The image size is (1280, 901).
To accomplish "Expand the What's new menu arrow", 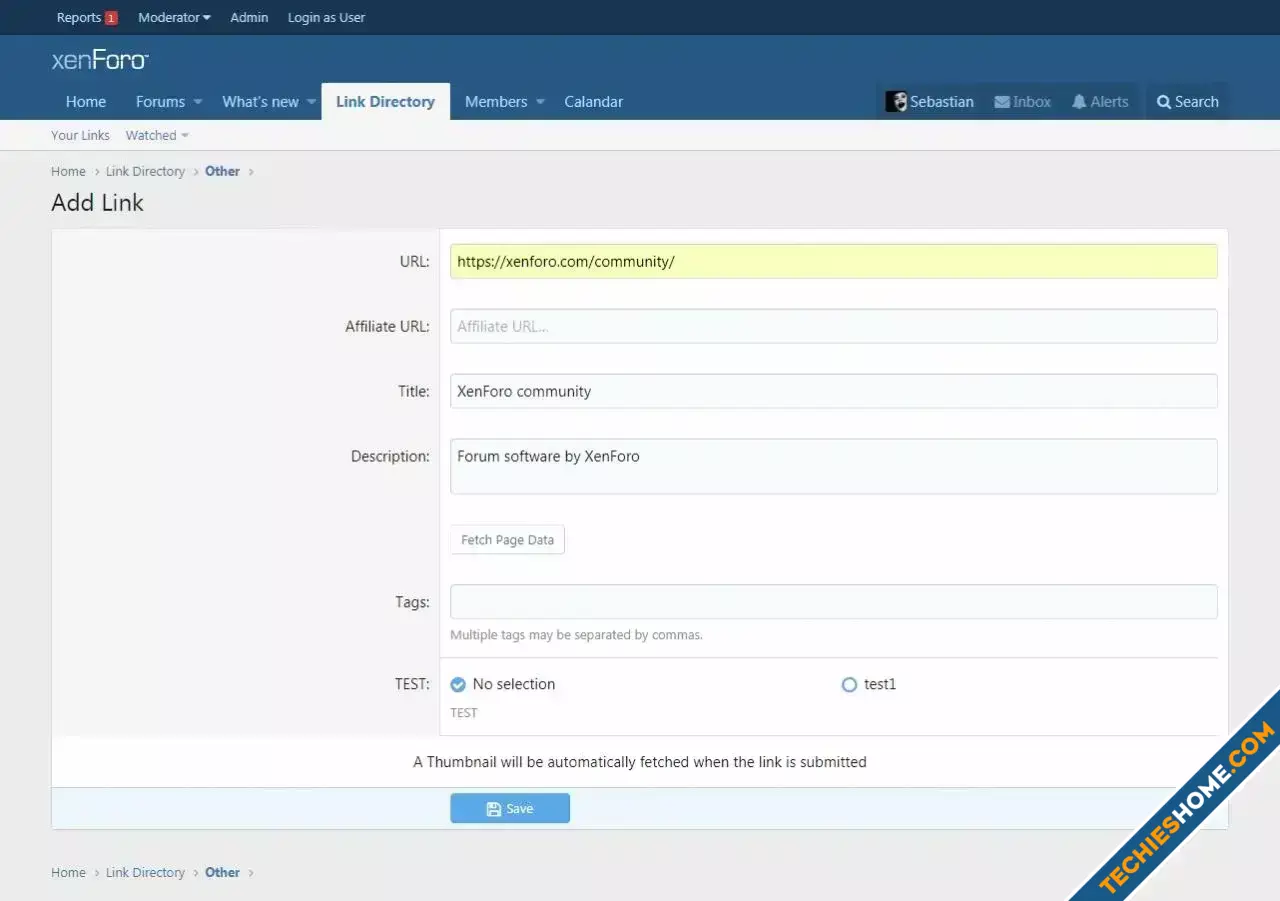I will pos(311,102).
